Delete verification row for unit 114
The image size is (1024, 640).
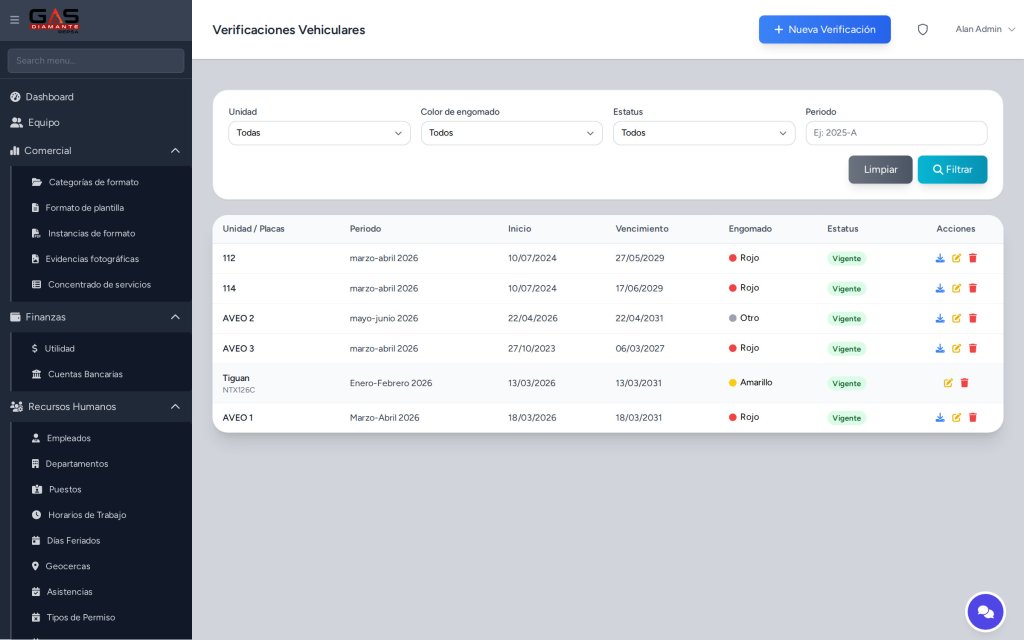pyautogui.click(x=972, y=288)
